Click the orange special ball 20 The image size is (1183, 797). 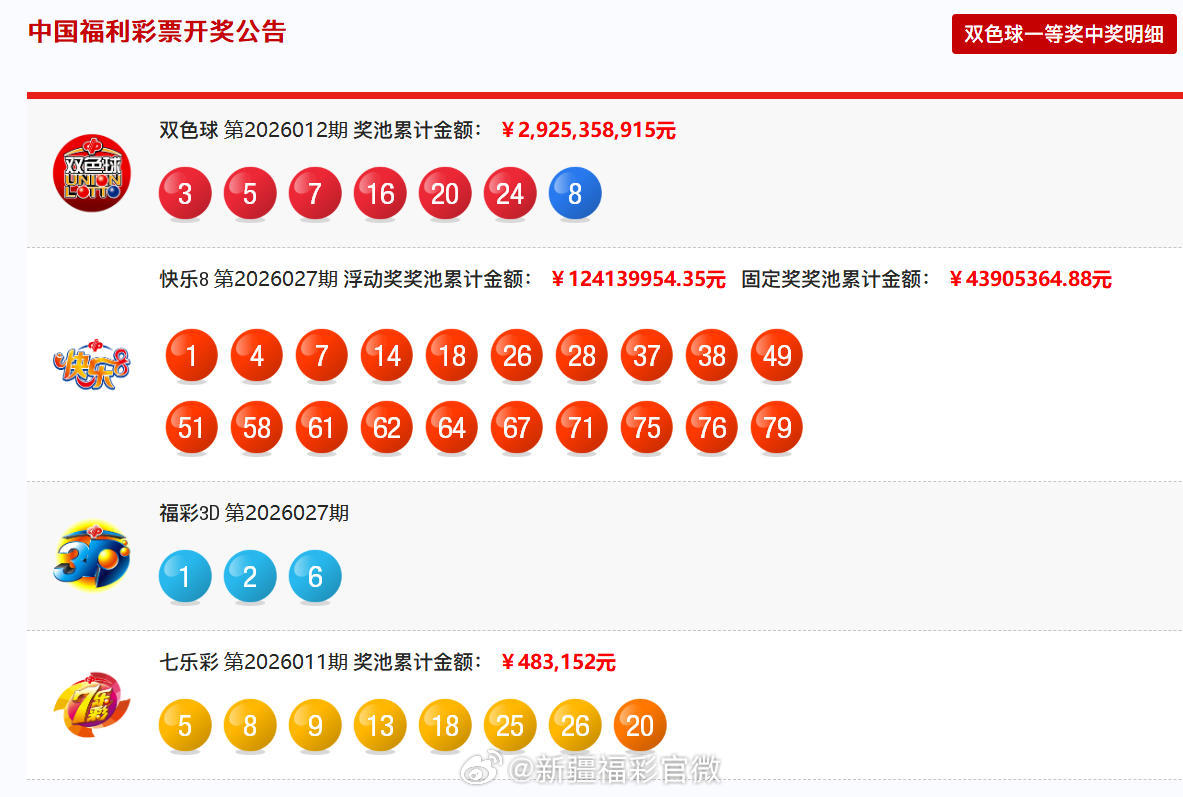coord(639,725)
